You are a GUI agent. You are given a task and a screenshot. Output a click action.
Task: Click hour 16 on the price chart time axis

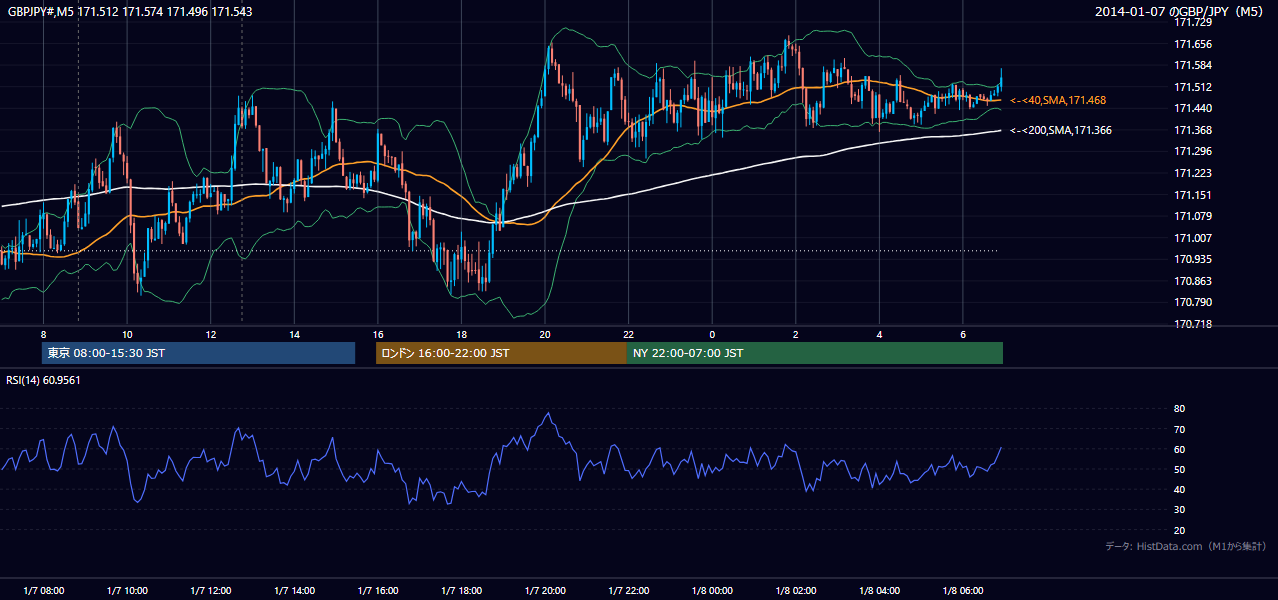378,334
